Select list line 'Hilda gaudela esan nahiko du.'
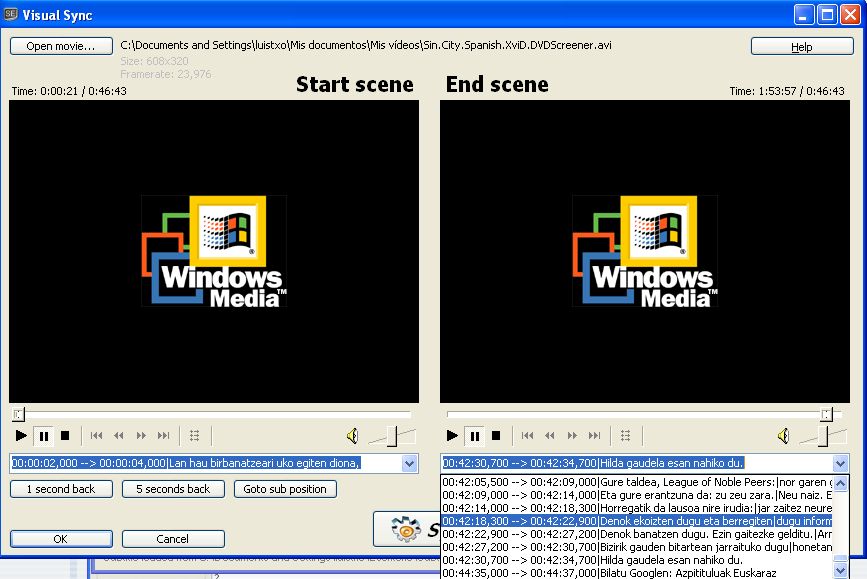 (x=637, y=560)
